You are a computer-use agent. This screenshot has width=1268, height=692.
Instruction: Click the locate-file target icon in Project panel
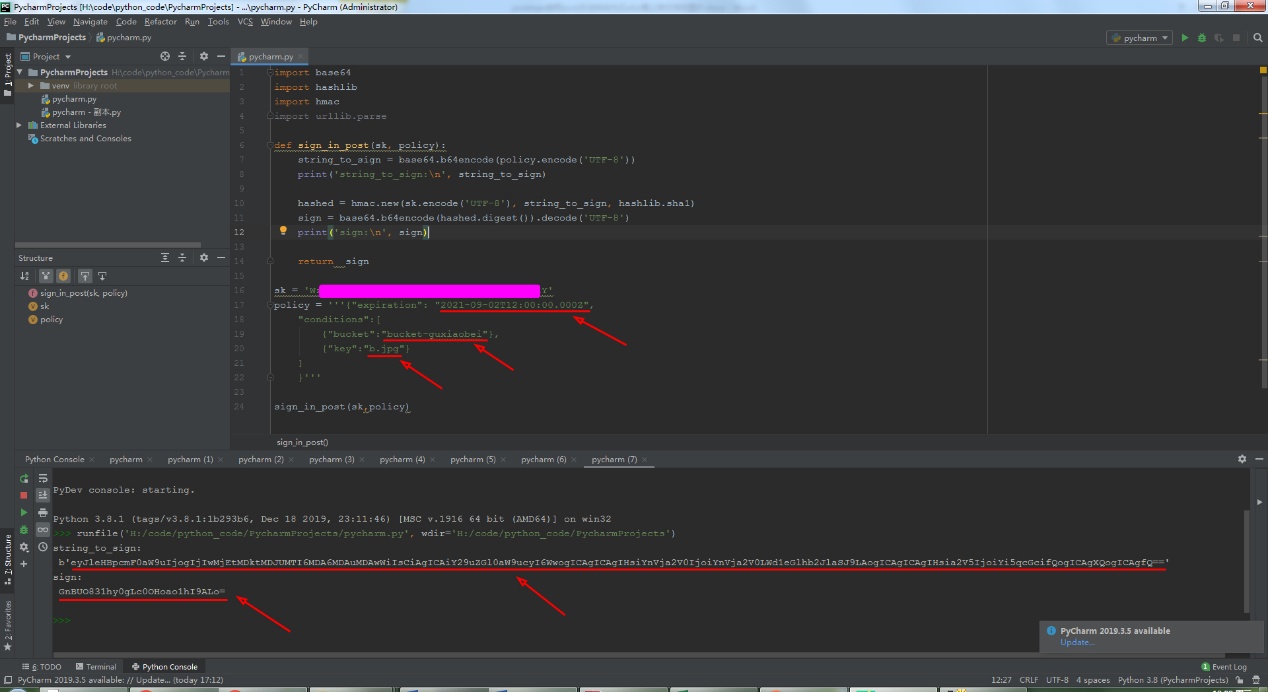coord(165,56)
